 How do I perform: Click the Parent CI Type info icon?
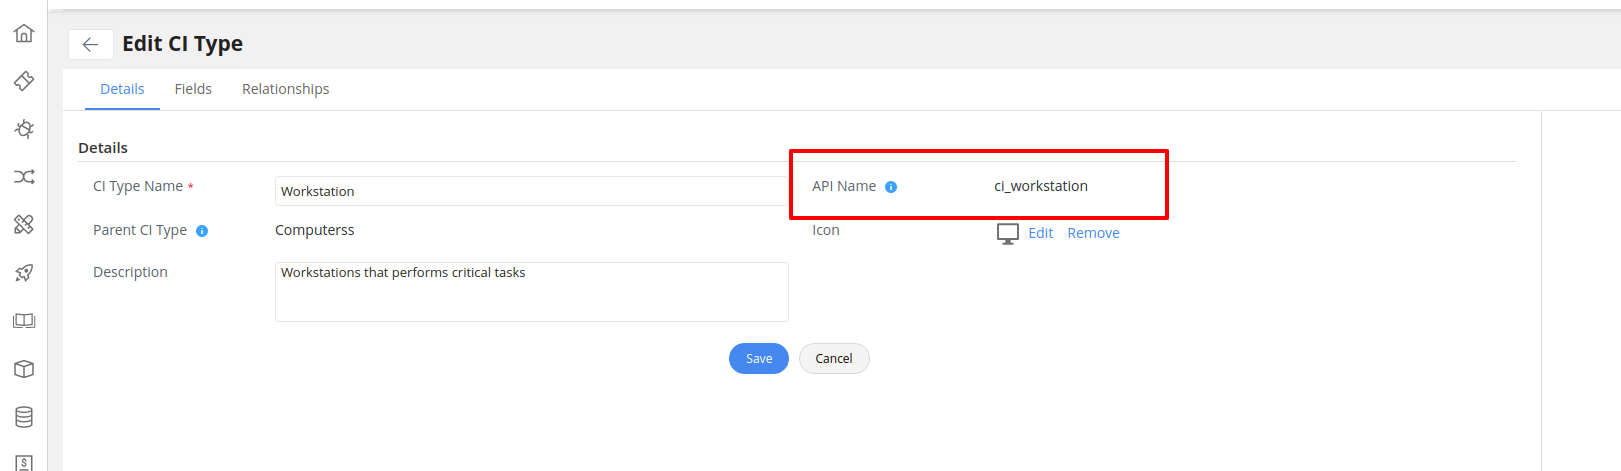tap(202, 231)
